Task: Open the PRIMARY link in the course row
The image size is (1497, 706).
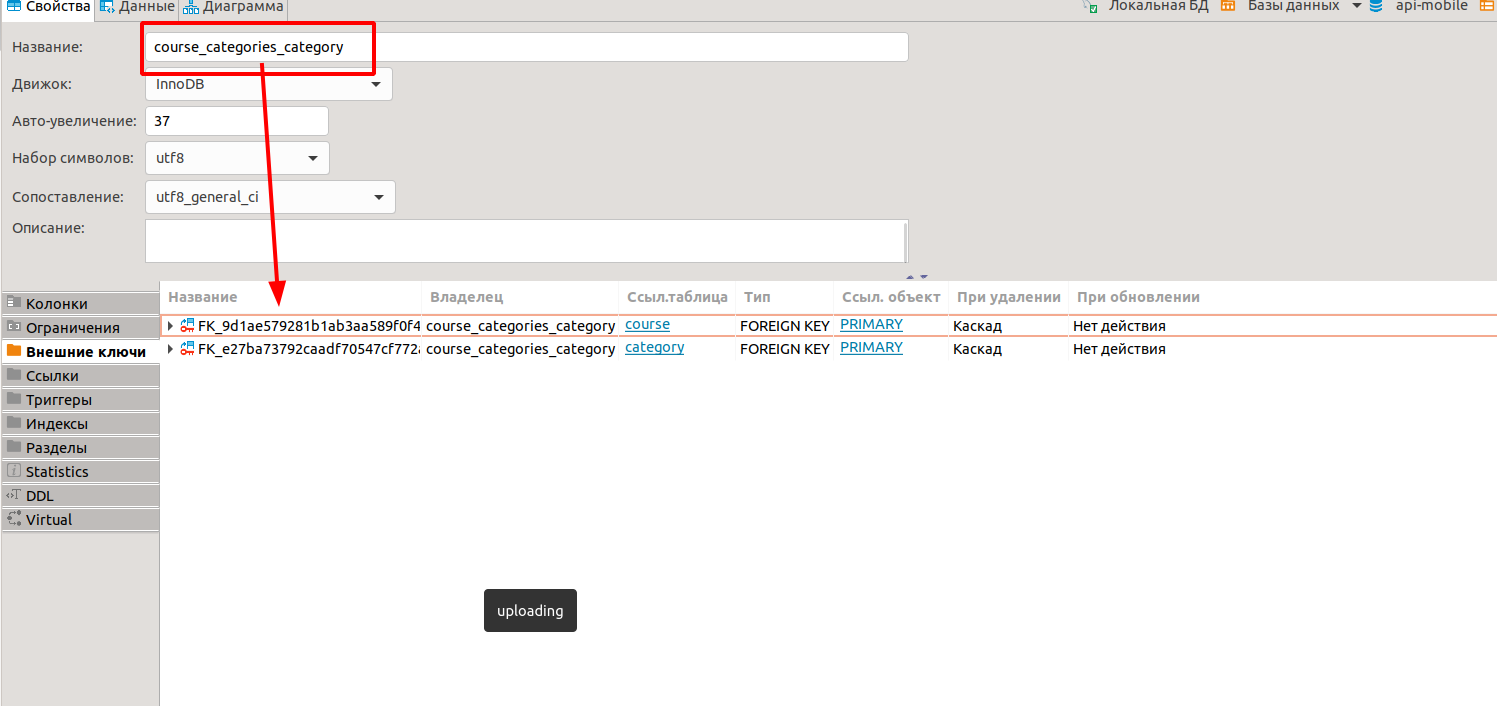Action: (871, 325)
